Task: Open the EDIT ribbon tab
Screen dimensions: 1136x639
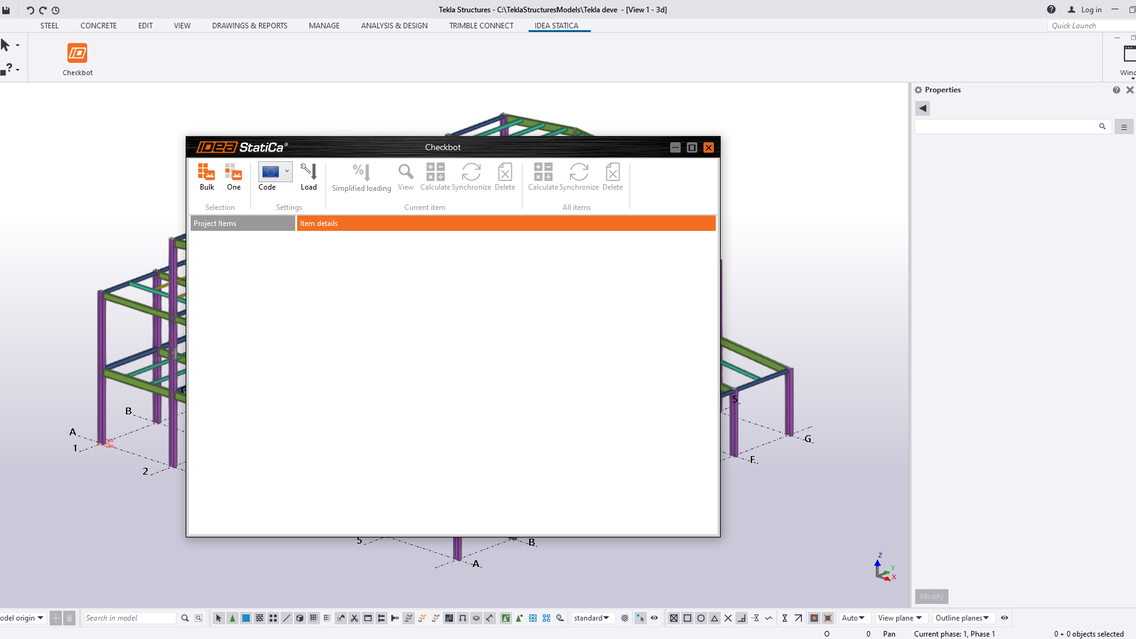Action: click(146, 25)
